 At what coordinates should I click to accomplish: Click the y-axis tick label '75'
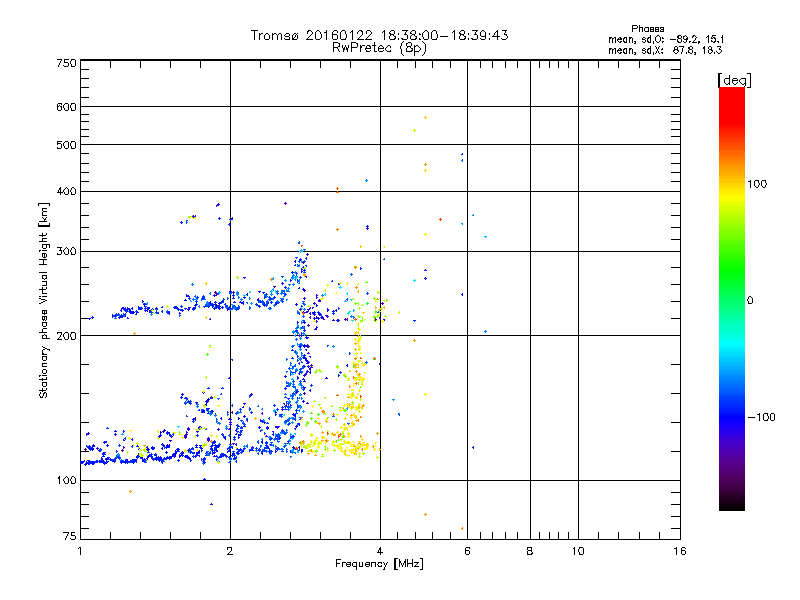(x=69, y=536)
